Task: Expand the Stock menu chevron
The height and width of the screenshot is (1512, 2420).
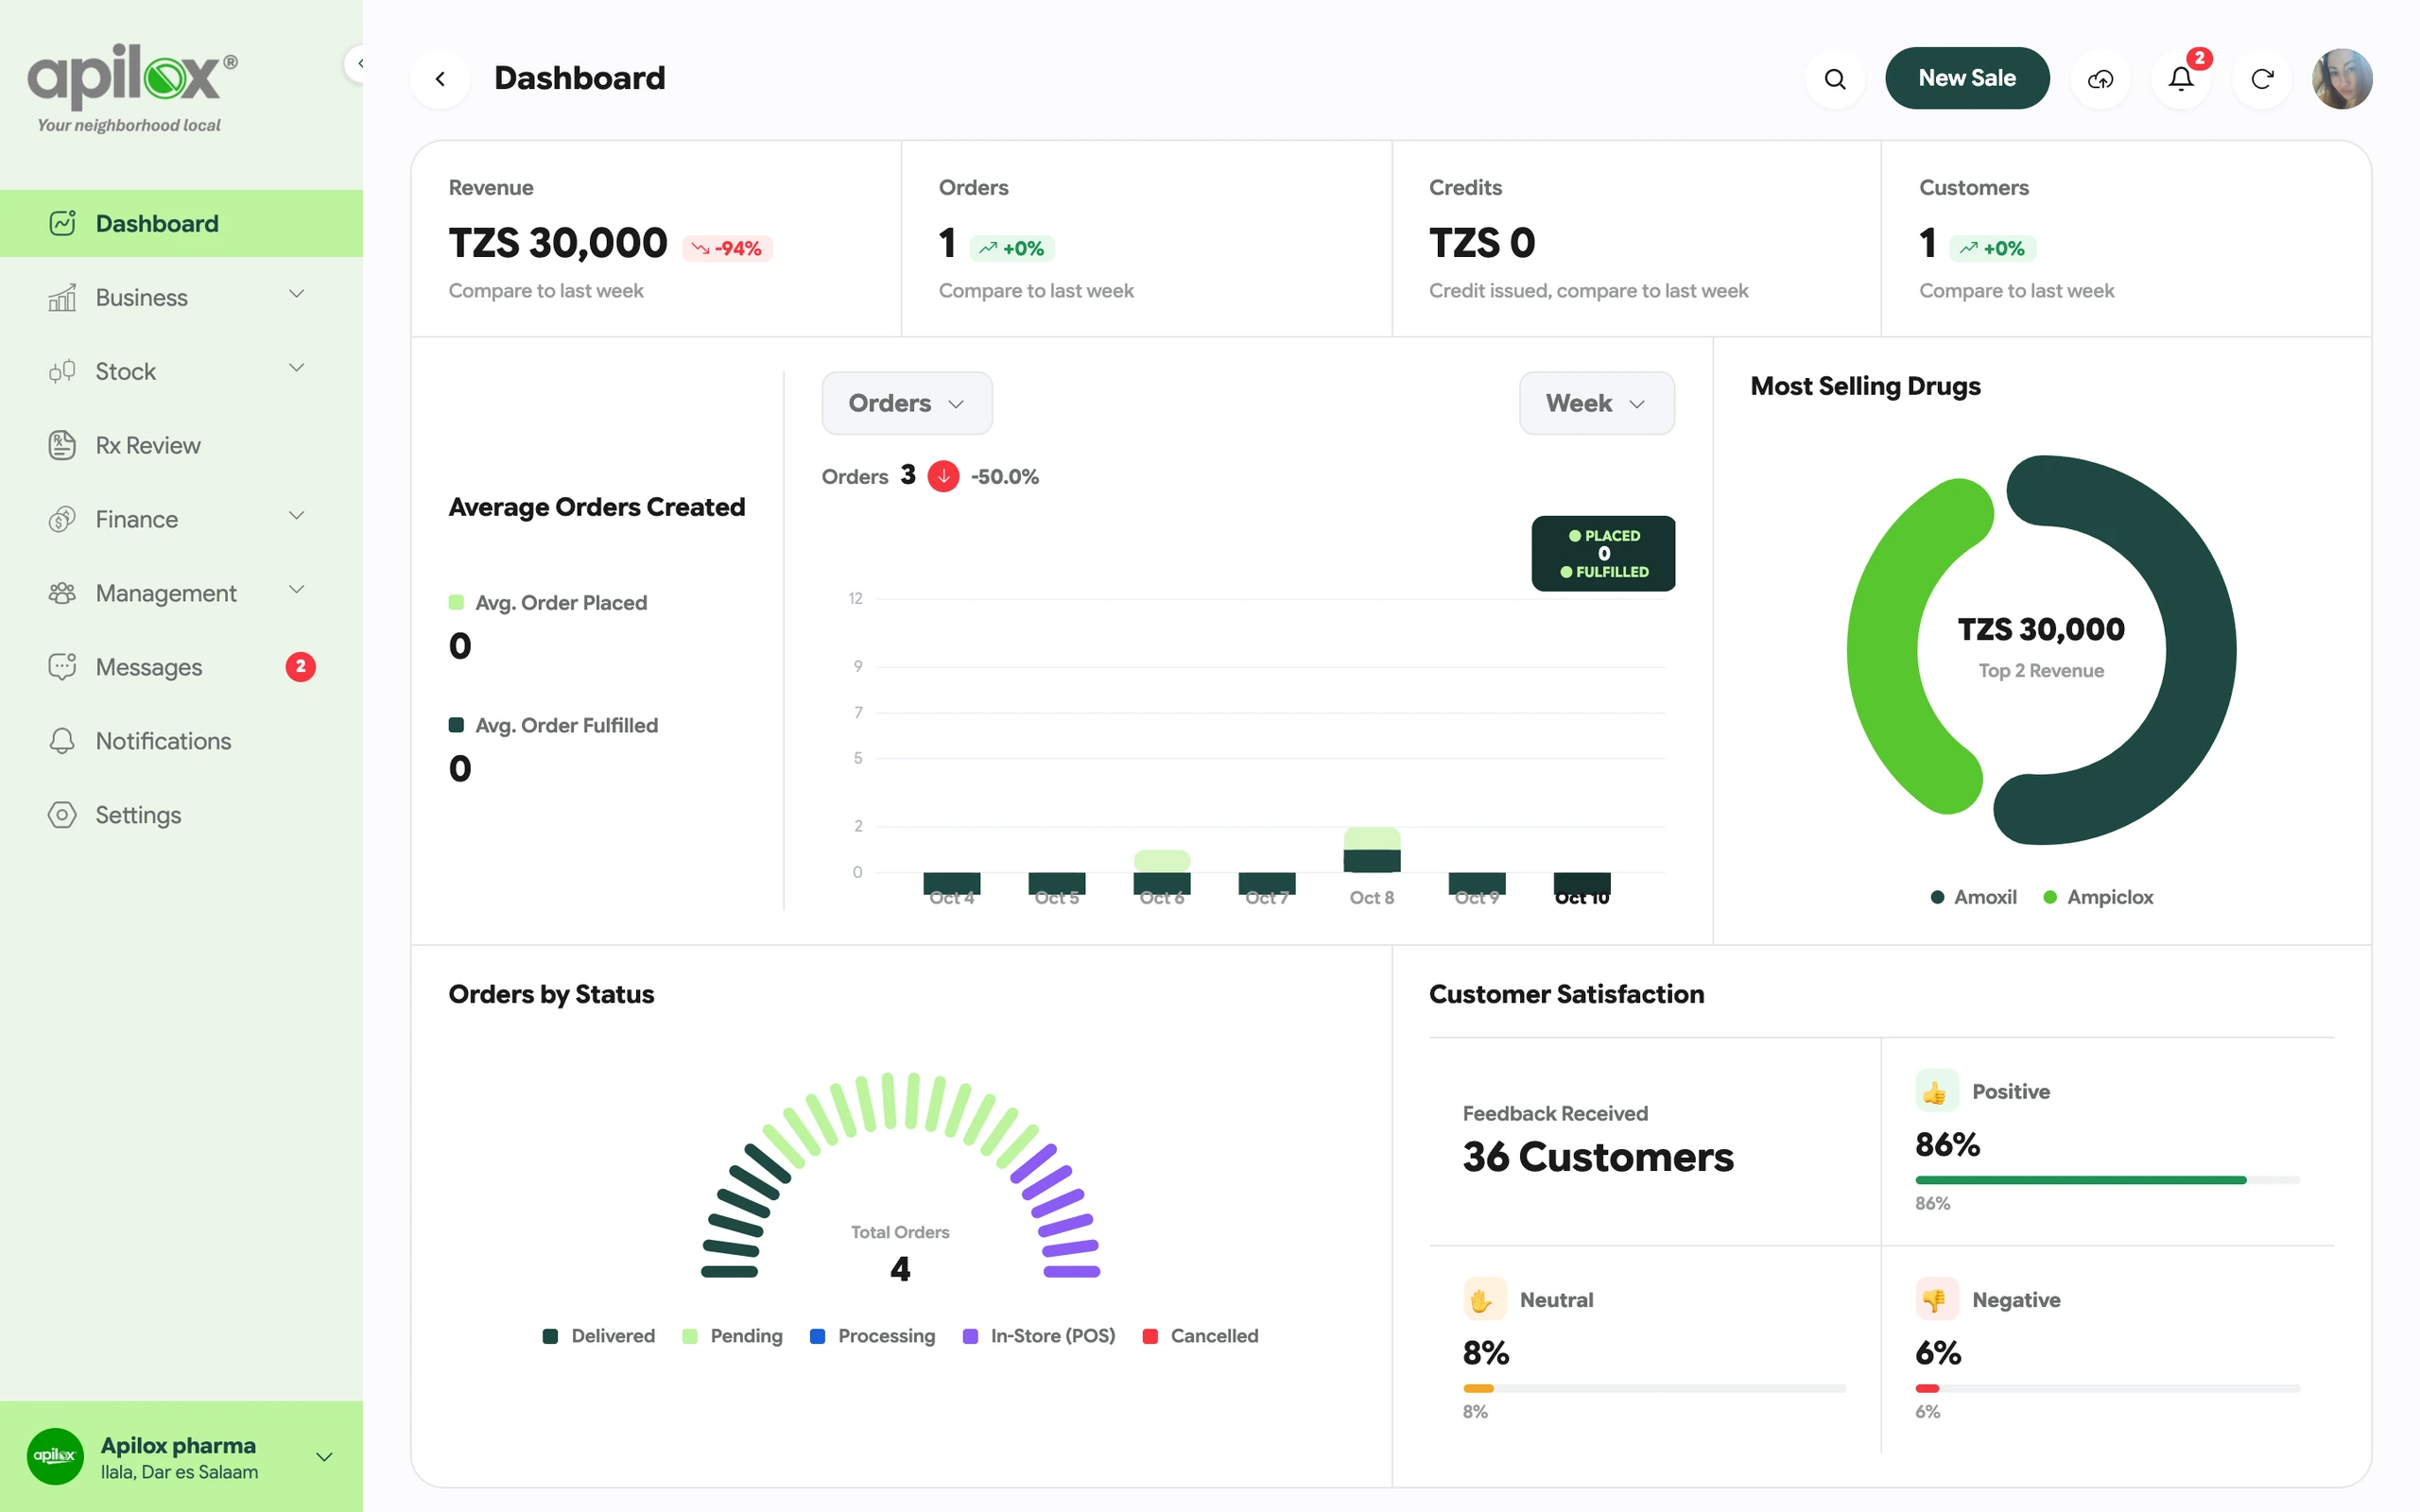Action: [x=297, y=368]
